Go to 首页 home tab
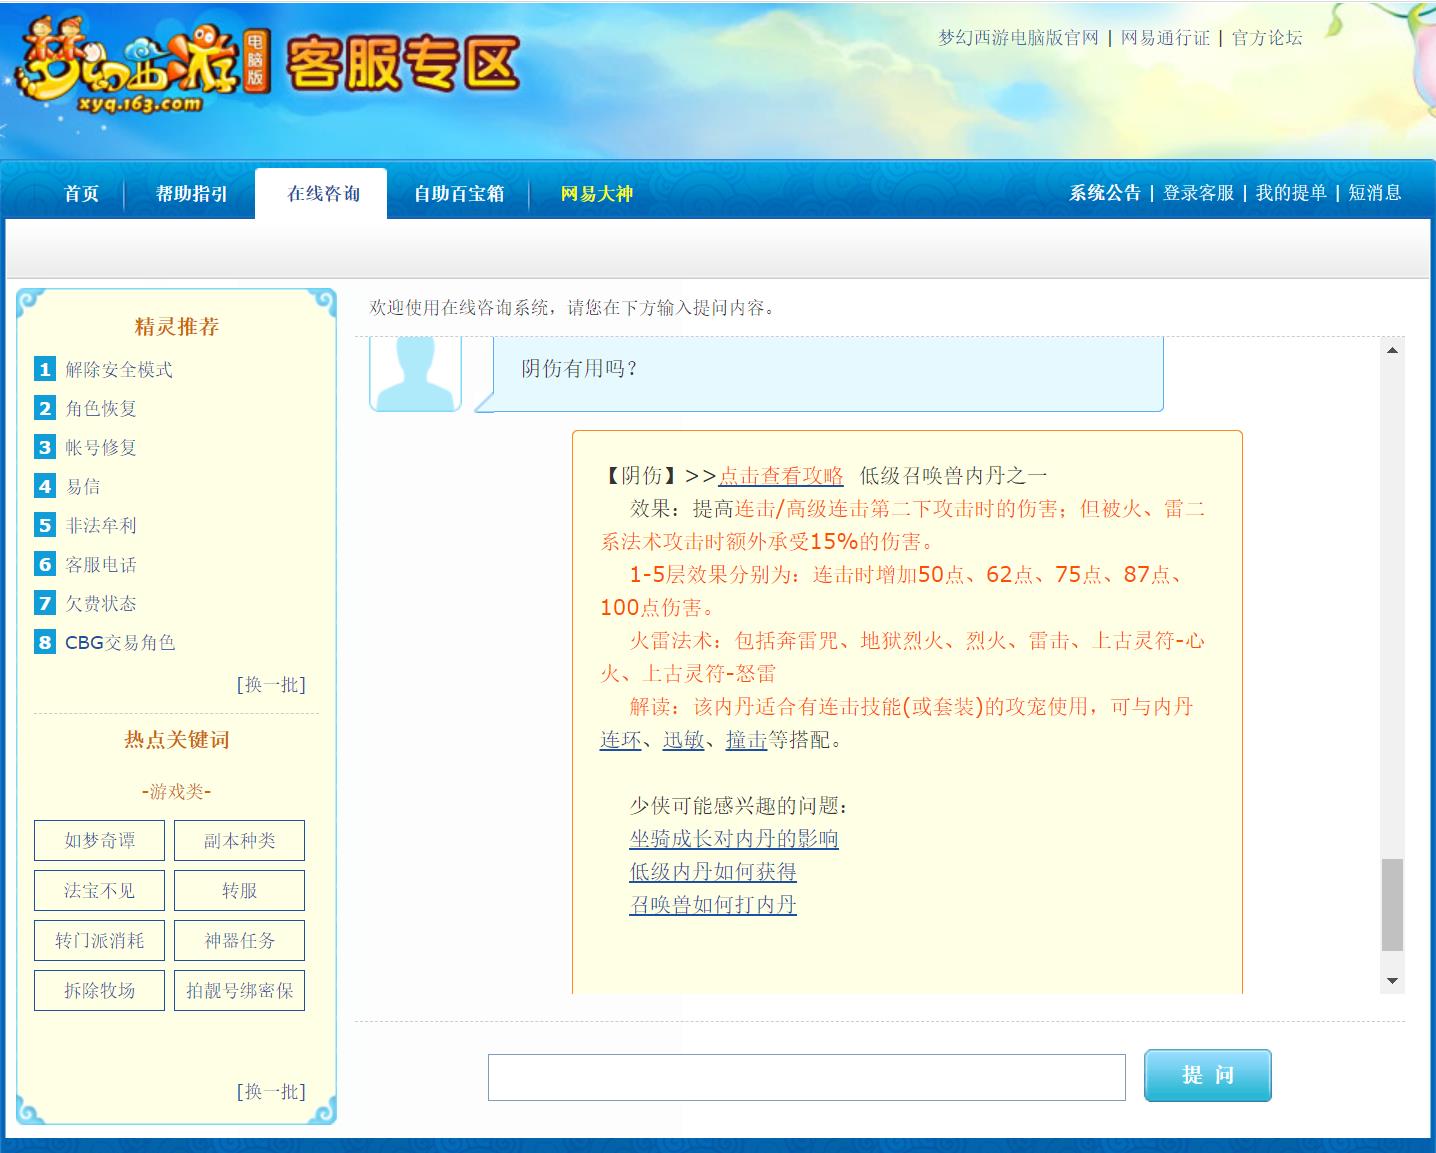This screenshot has height=1153, width=1436. 81,193
